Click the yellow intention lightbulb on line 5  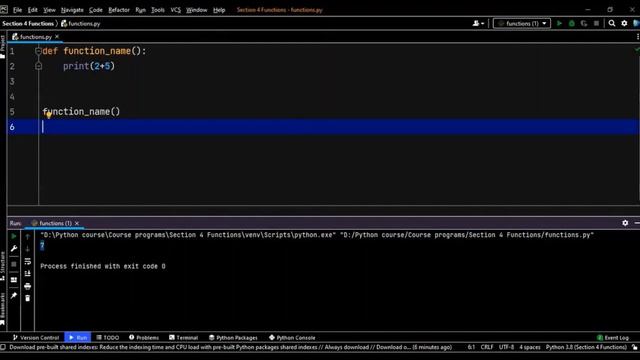pos(49,115)
